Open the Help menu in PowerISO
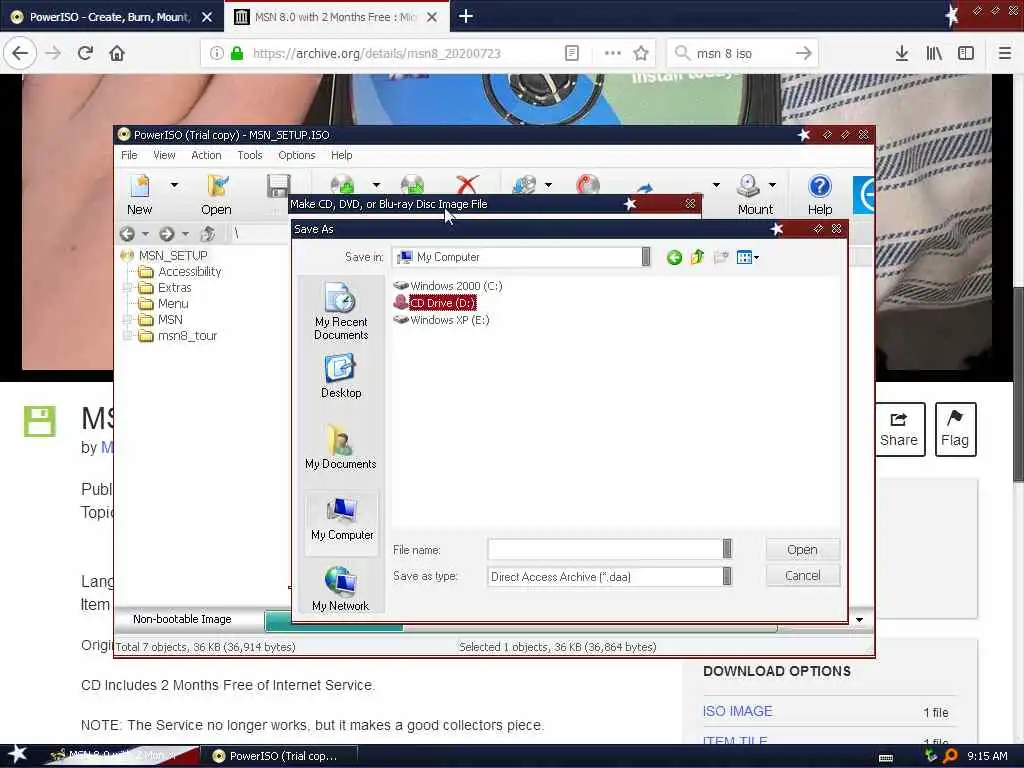 (x=342, y=155)
